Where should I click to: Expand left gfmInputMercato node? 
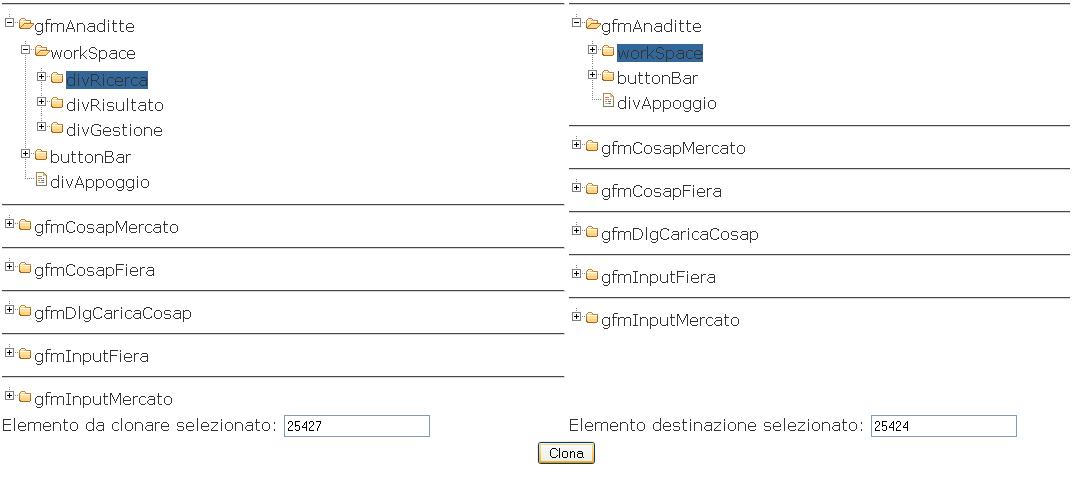10,395
